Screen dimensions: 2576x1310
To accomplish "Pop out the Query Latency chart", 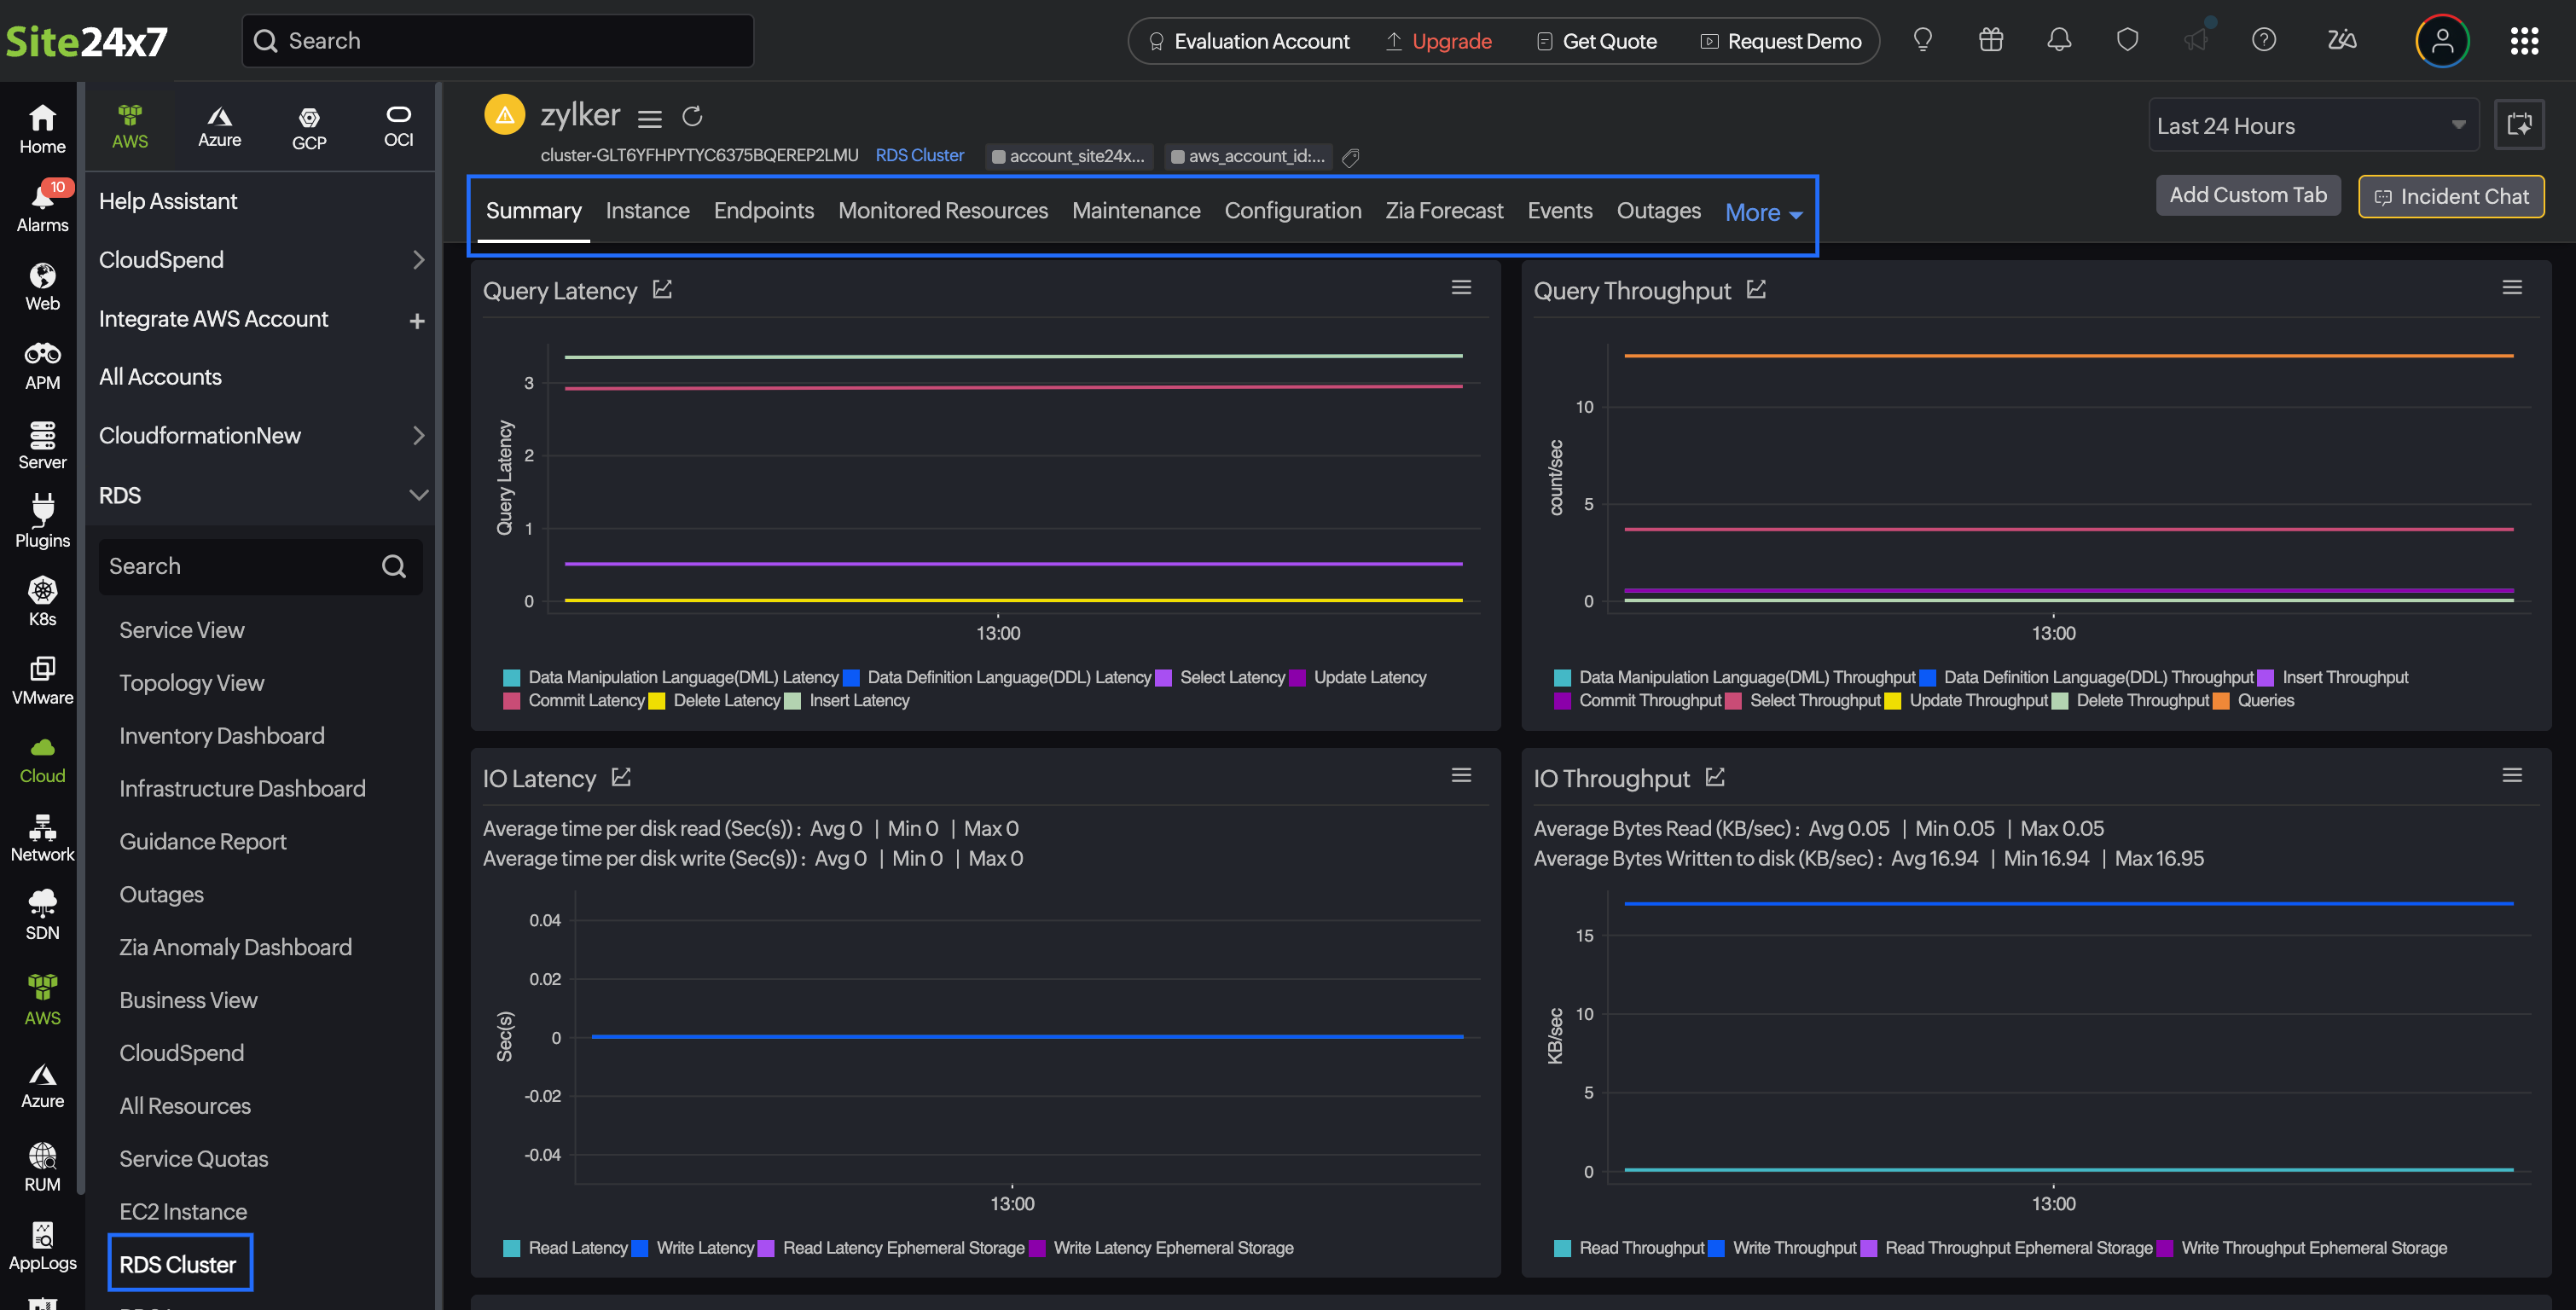I will click(663, 290).
